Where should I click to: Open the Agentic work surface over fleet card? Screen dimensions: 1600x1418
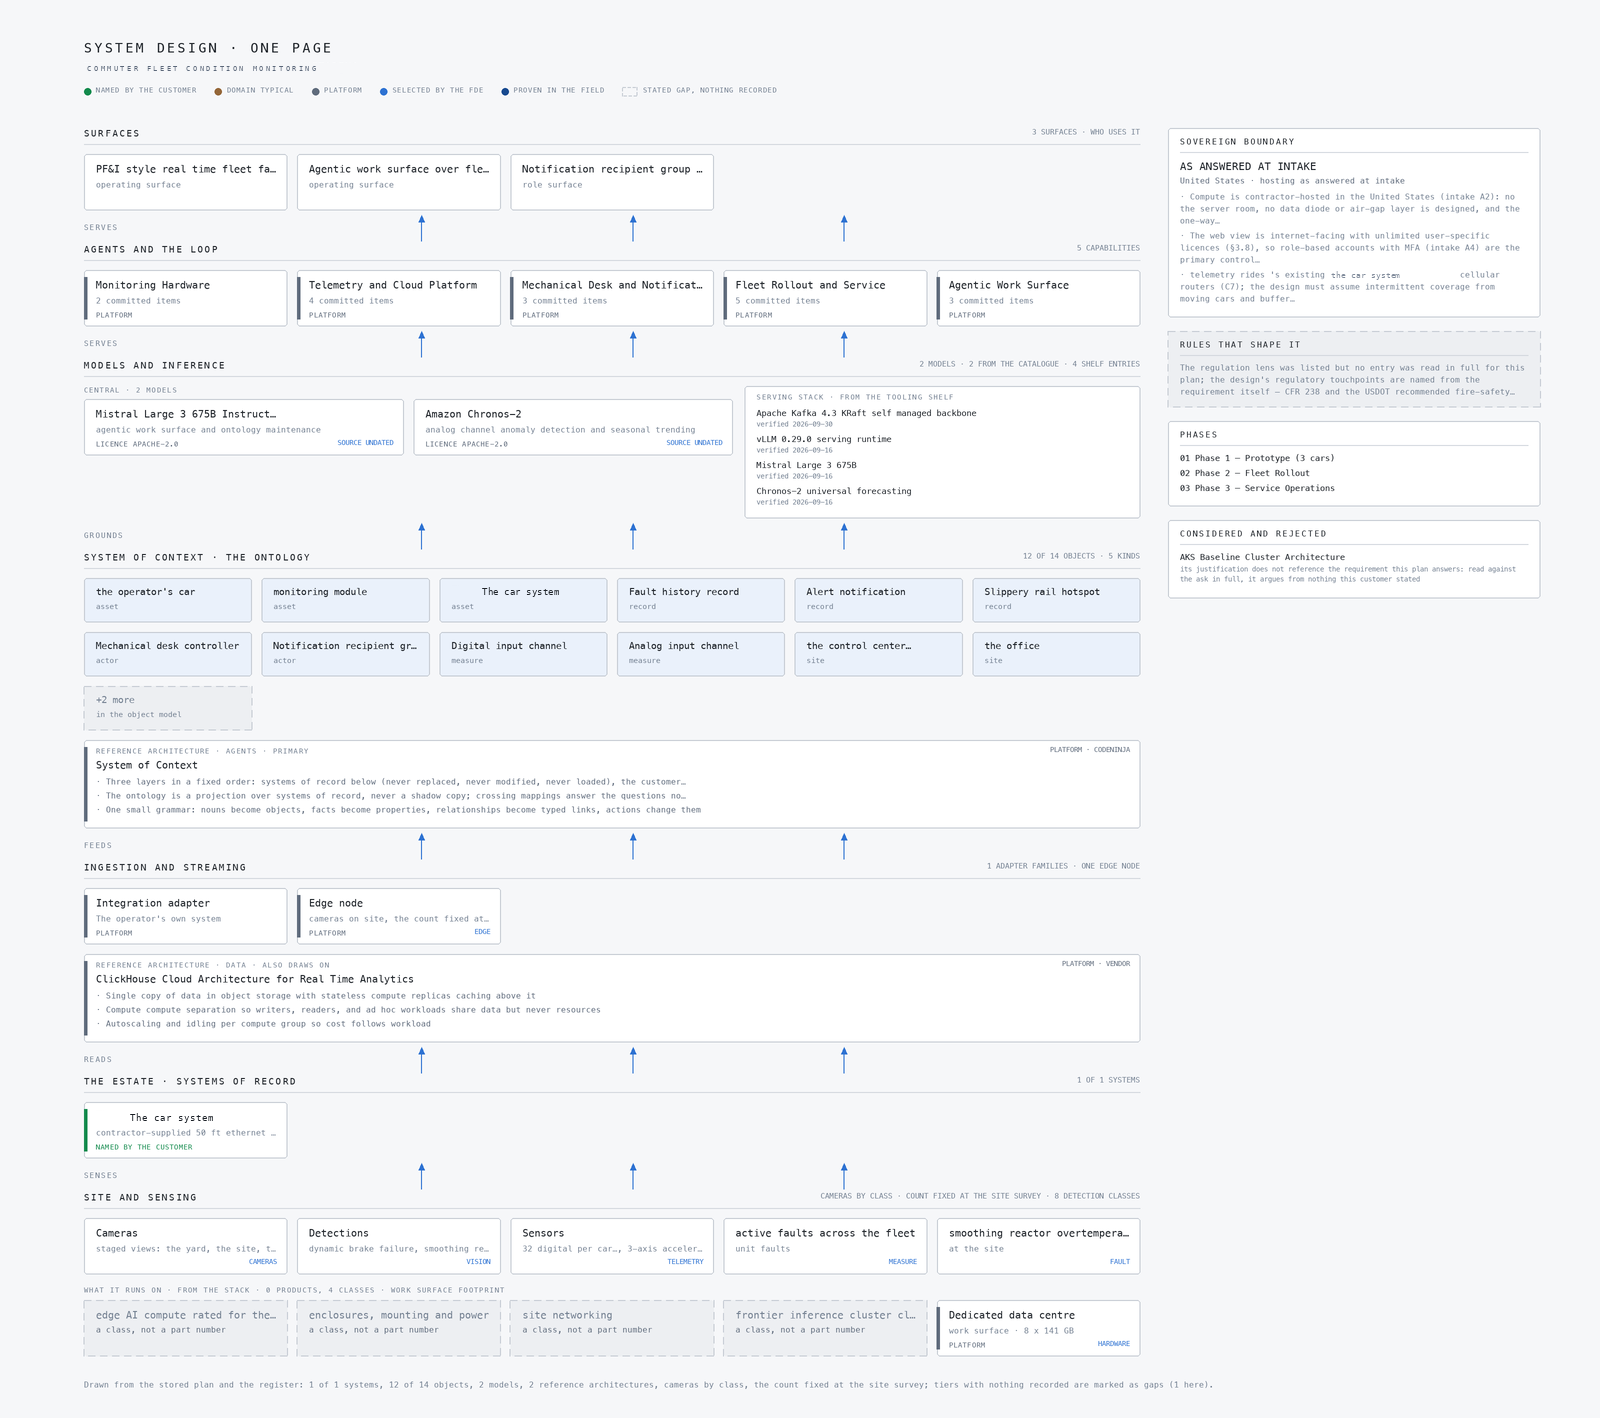(399, 182)
